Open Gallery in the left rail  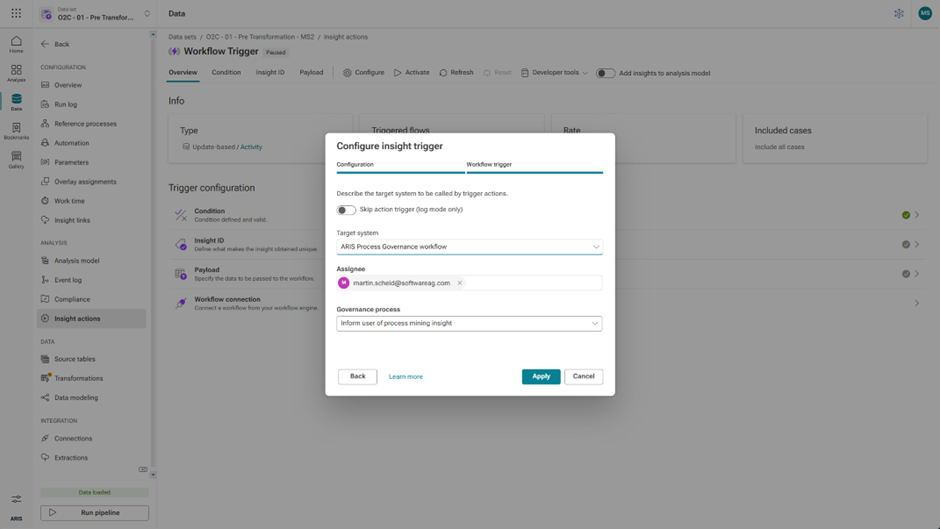[16, 160]
